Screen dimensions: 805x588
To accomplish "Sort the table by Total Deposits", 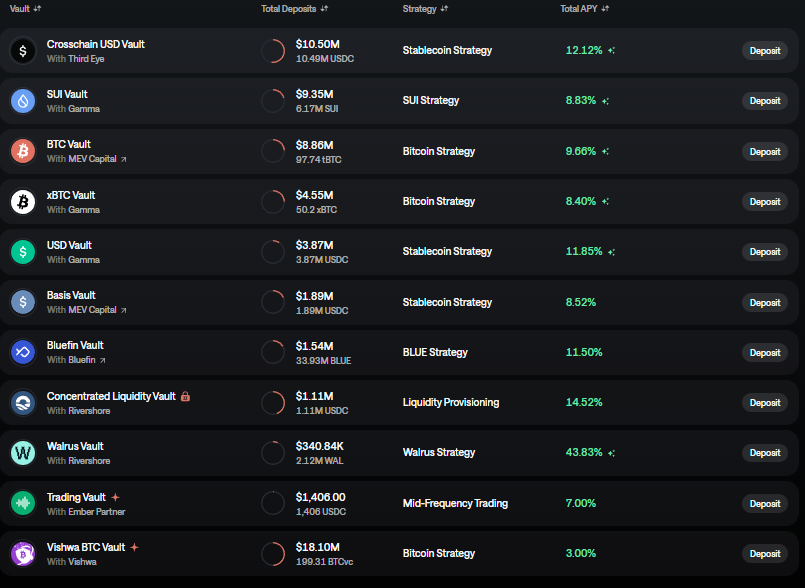I will (x=294, y=9).
